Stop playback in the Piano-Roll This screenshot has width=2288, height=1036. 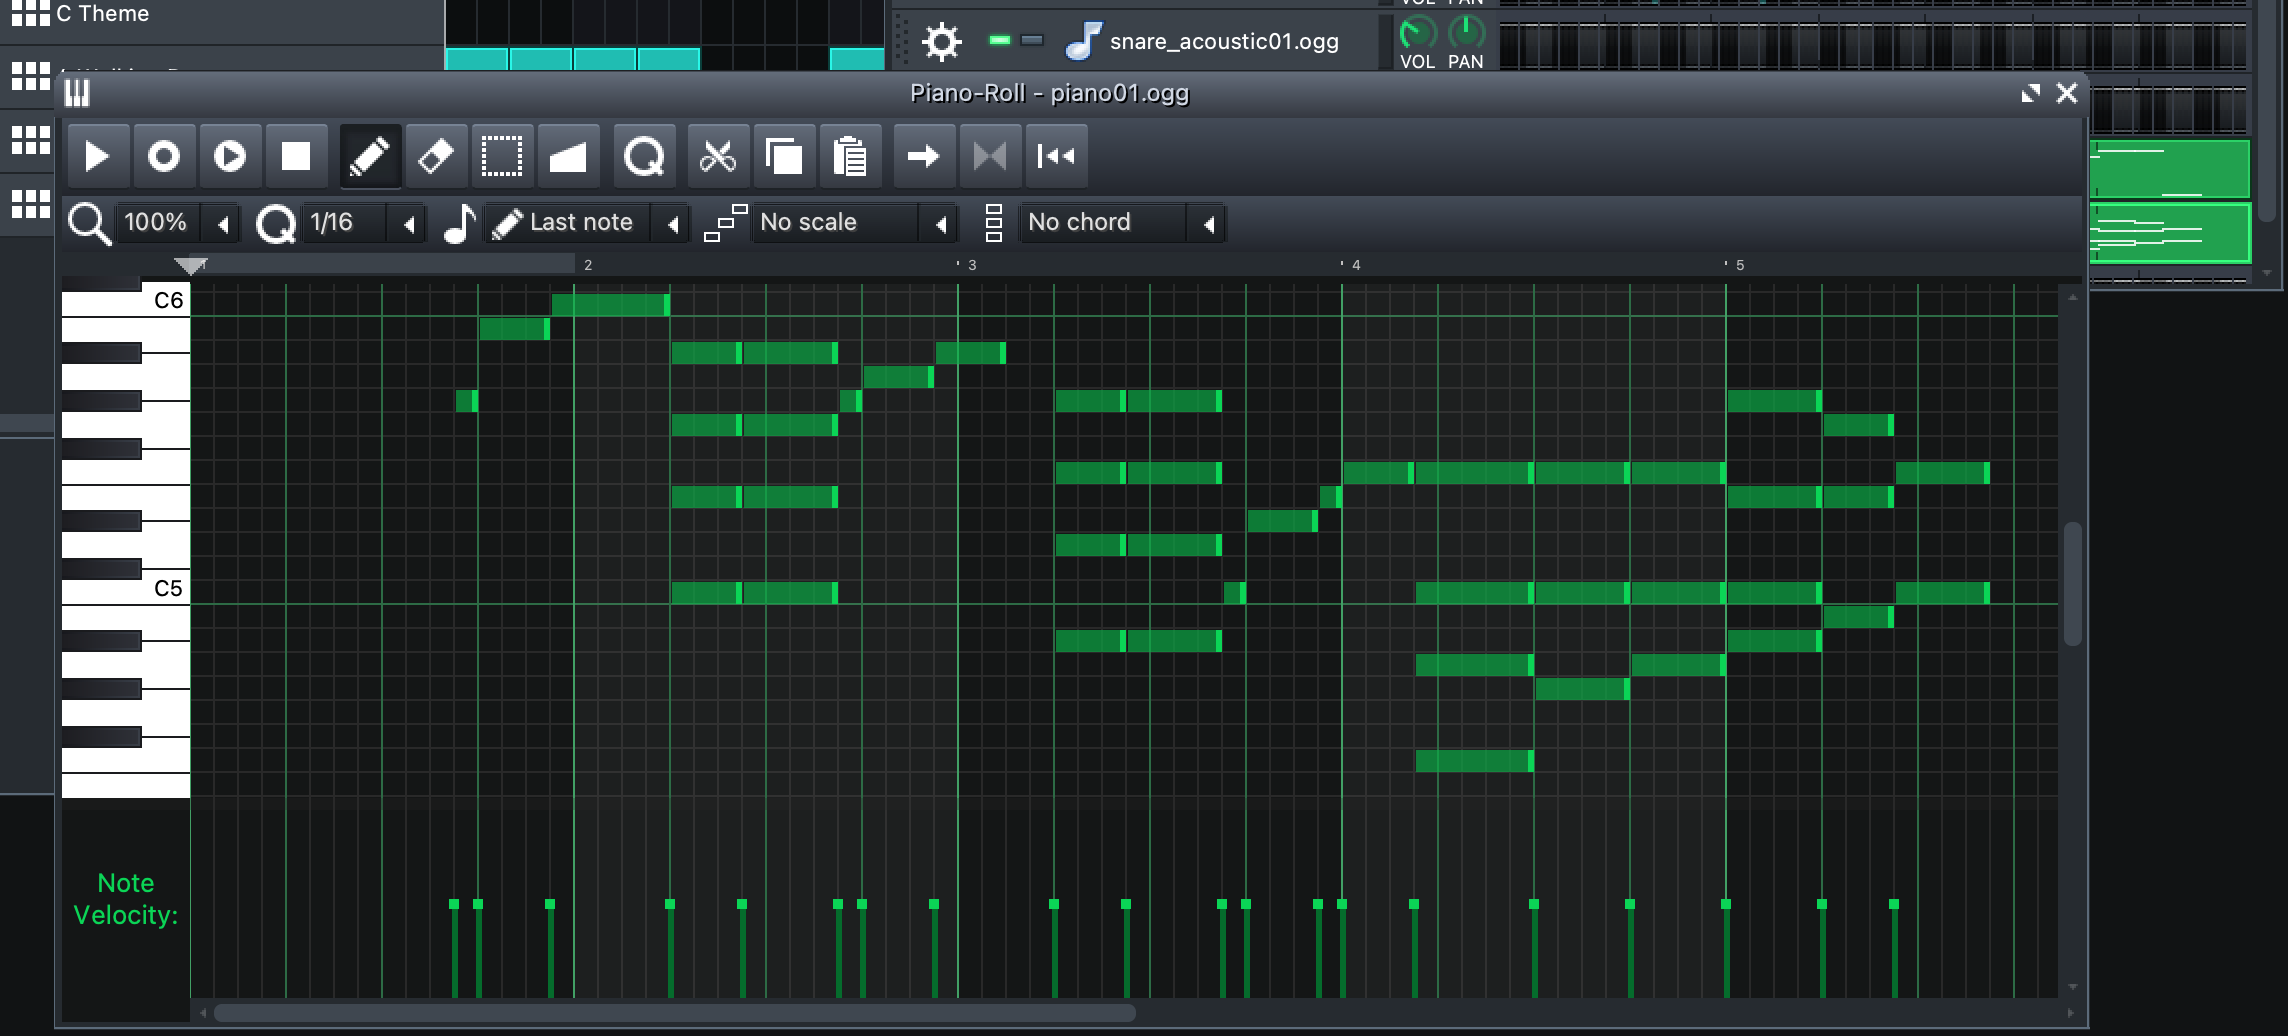[295, 156]
